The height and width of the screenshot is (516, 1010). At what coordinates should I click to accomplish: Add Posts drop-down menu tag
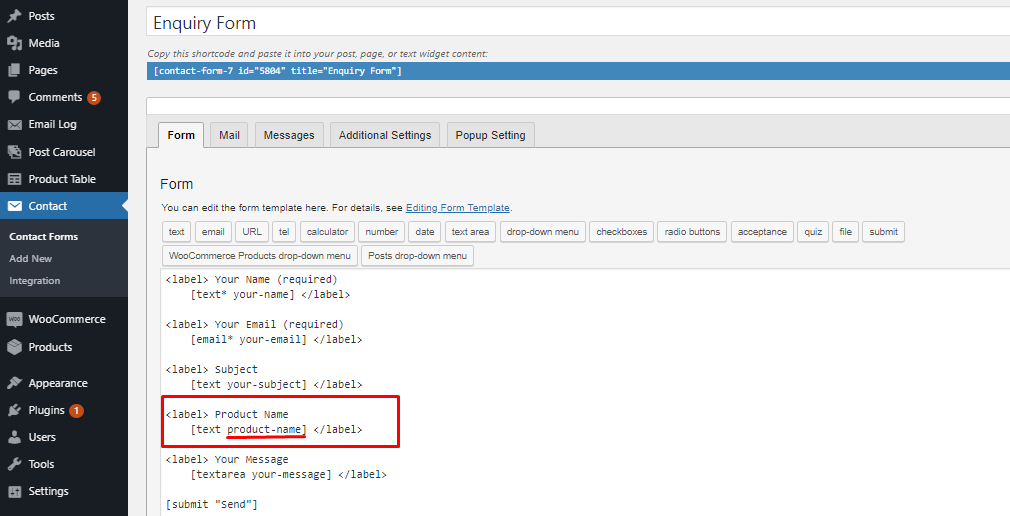pyautogui.click(x=417, y=256)
